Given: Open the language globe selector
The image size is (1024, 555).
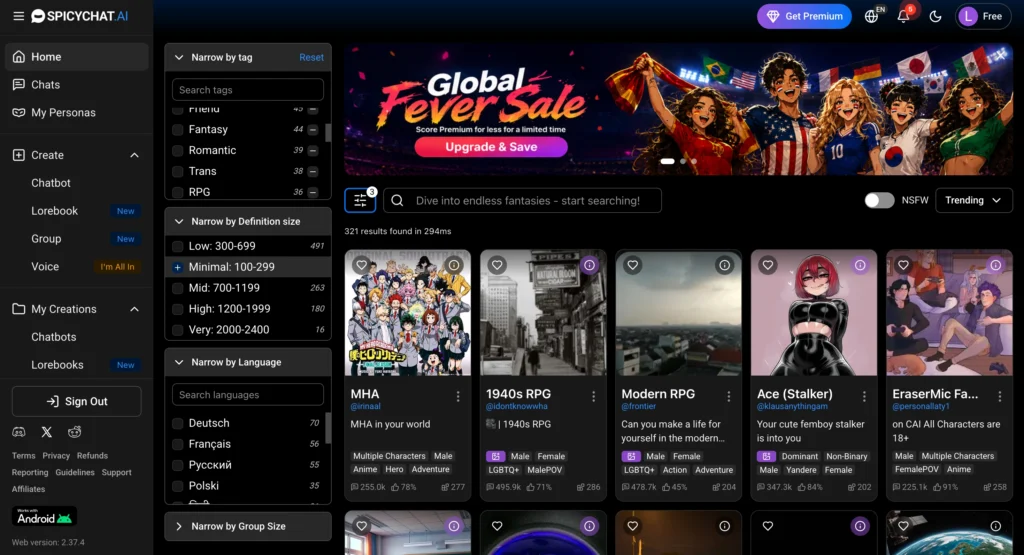Looking at the screenshot, I should click(872, 16).
